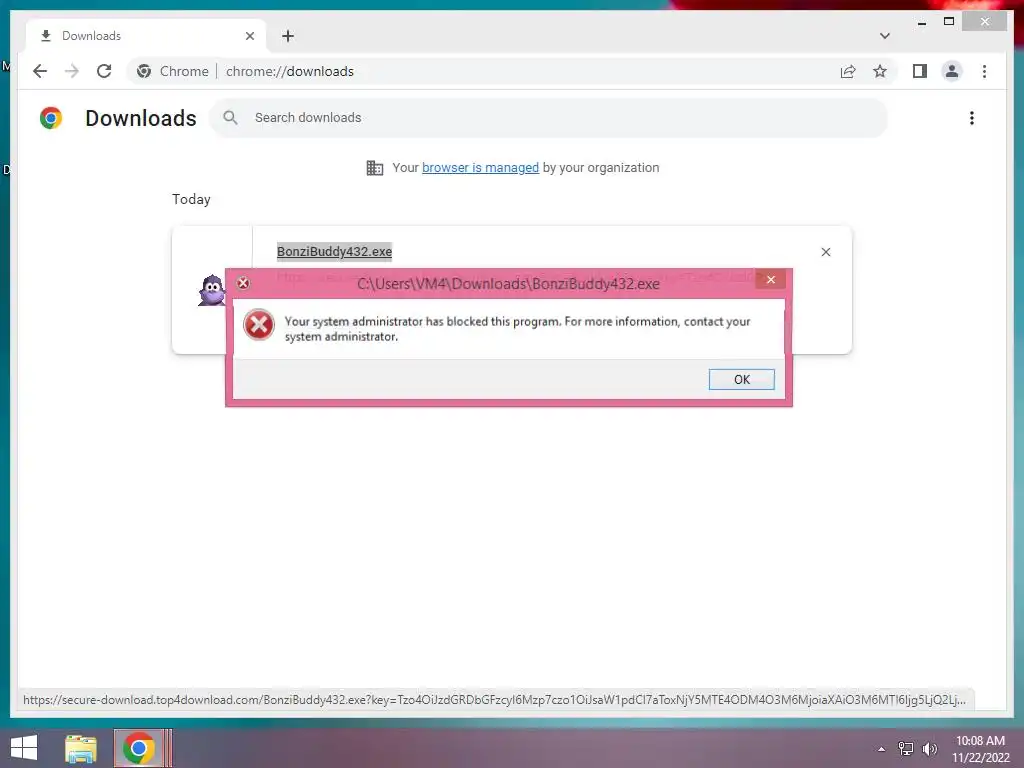Screen dimensions: 1024x768
Task: Open the Chrome three-dot main menu
Action: point(984,71)
